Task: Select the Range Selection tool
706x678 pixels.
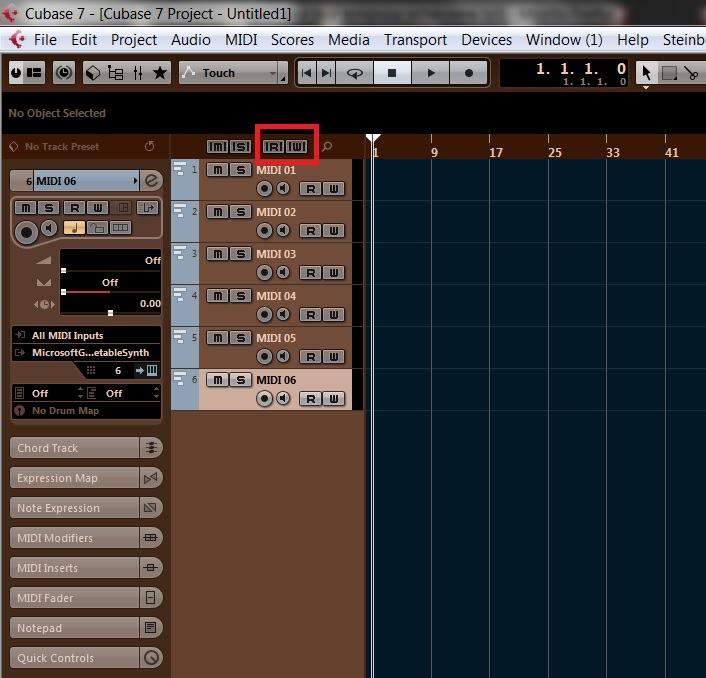Action: [x=669, y=72]
